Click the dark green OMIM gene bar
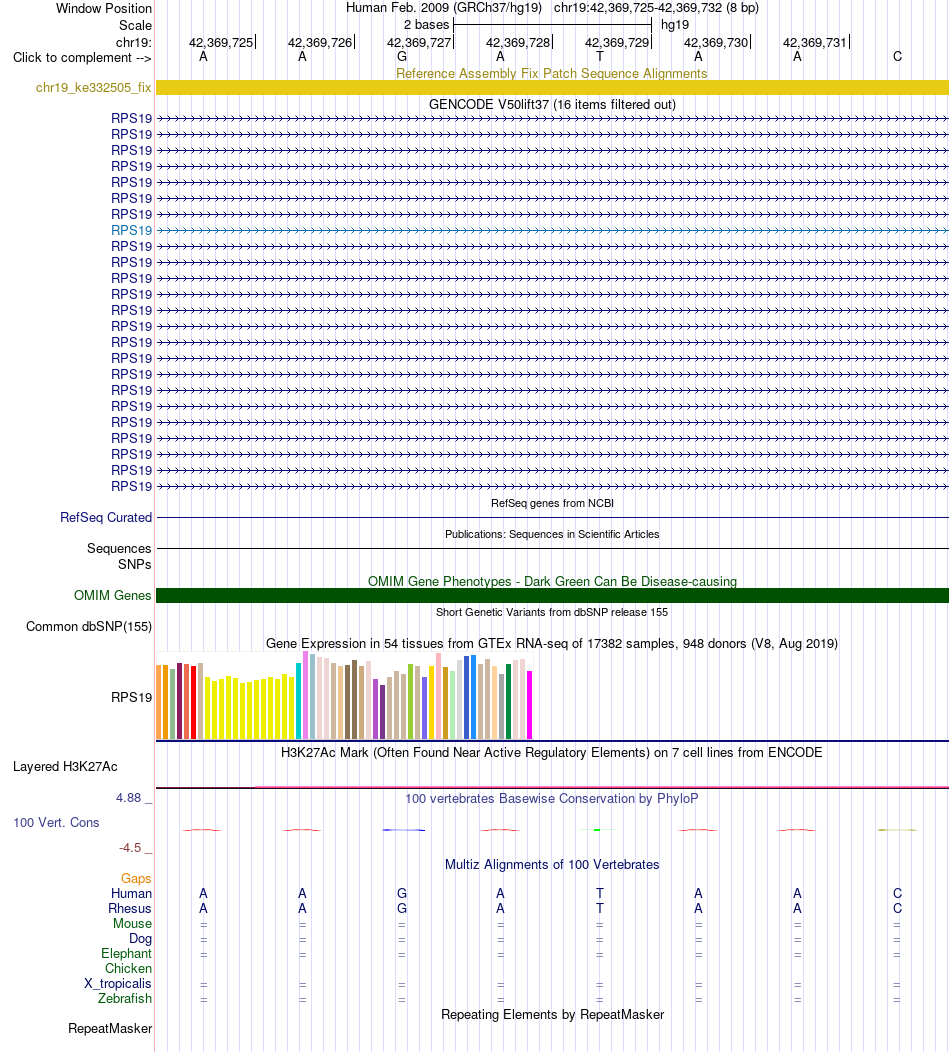This screenshot has height=1052, width=950. 552,595
